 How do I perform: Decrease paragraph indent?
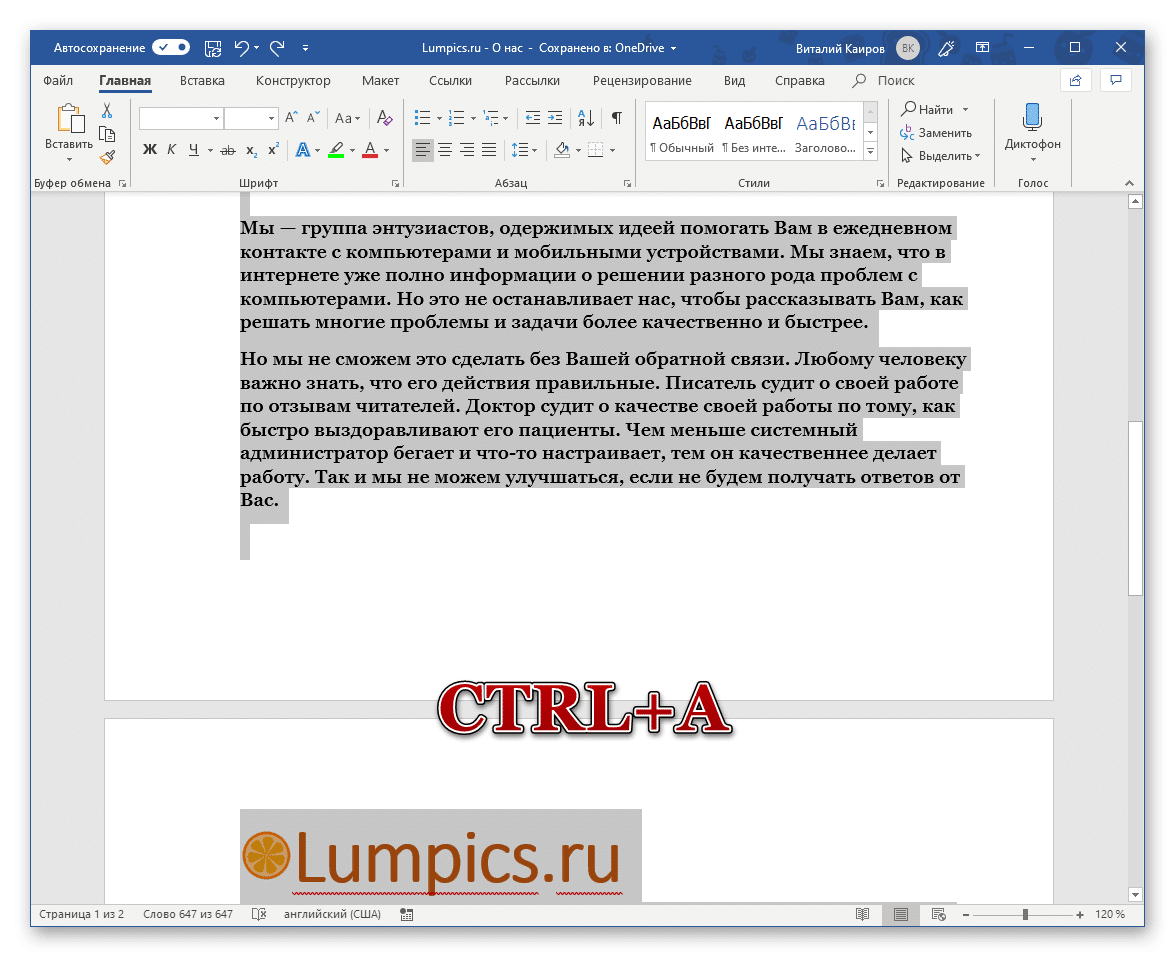tap(533, 118)
